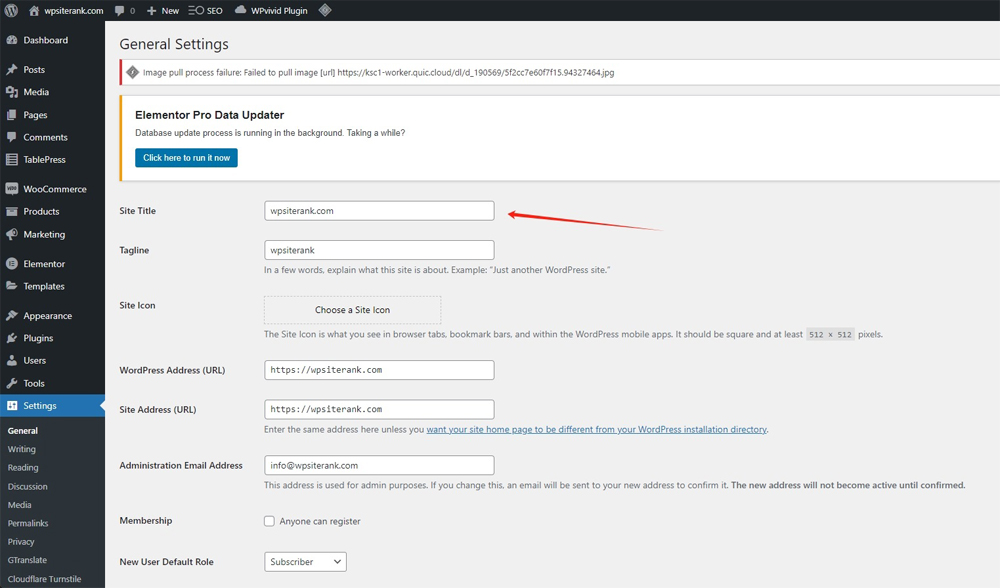1000x588 pixels.
Task: Click the General Settings page heading
Action: (x=174, y=44)
